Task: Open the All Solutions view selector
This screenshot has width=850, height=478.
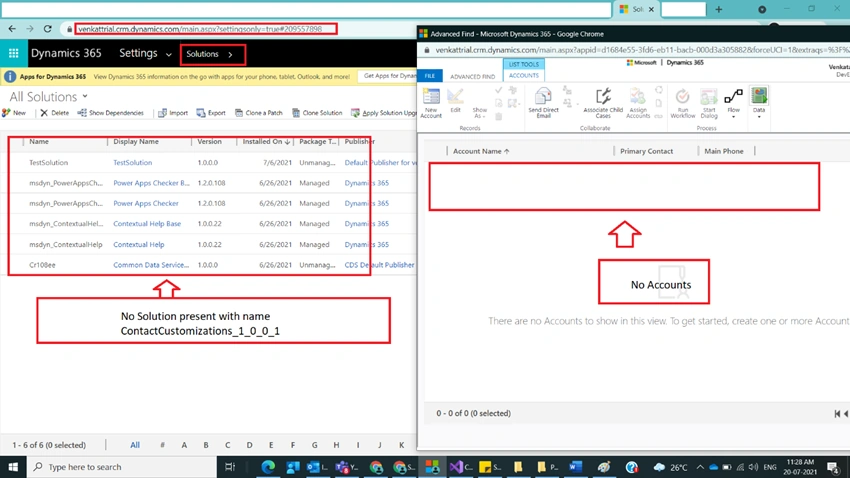Action: 48,96
